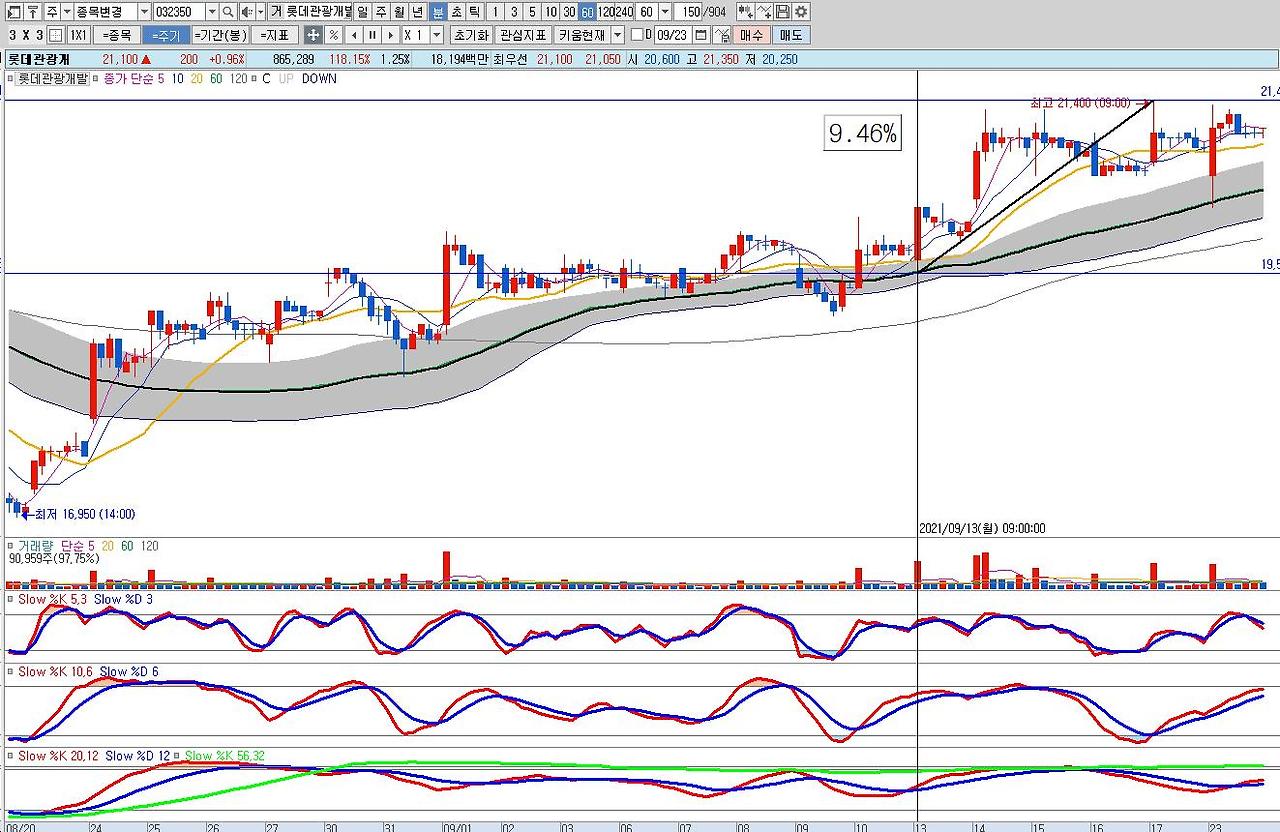Choose the highlighted 60 minute interval

coord(587,12)
